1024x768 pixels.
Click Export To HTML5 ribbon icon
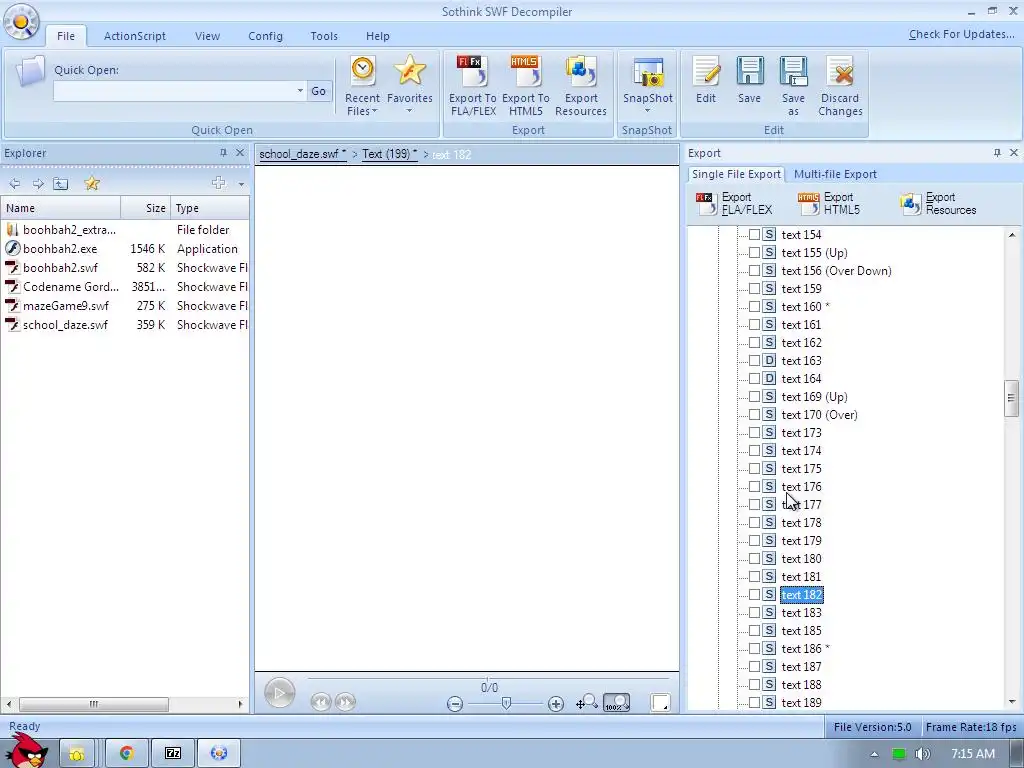(x=525, y=86)
